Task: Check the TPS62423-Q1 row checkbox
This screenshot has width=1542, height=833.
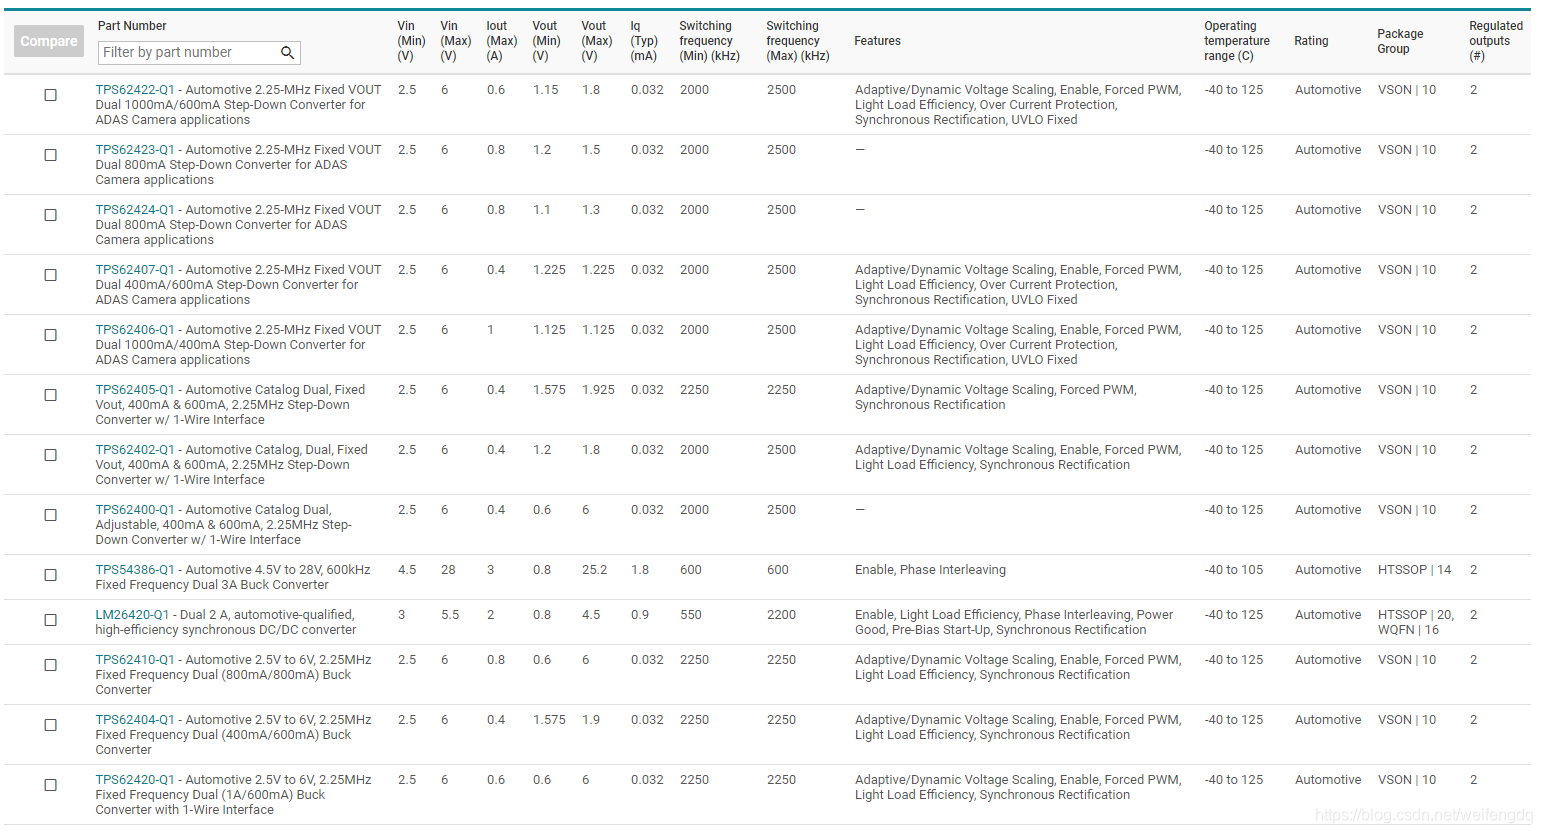Action: (50, 155)
